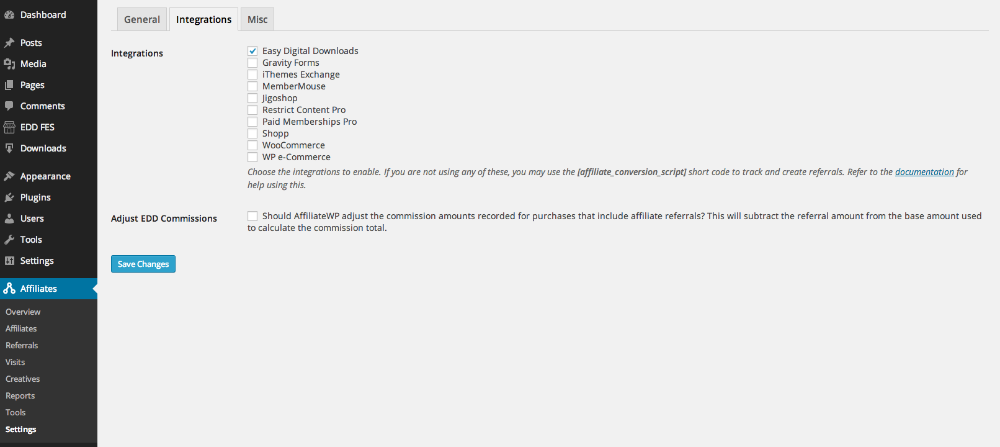Enable Adjust EDD Commissions checkbox

pos(253,216)
